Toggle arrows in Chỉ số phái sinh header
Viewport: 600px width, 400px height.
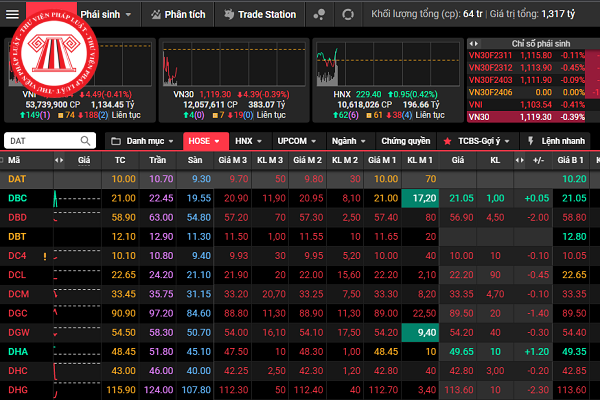click(474, 44)
